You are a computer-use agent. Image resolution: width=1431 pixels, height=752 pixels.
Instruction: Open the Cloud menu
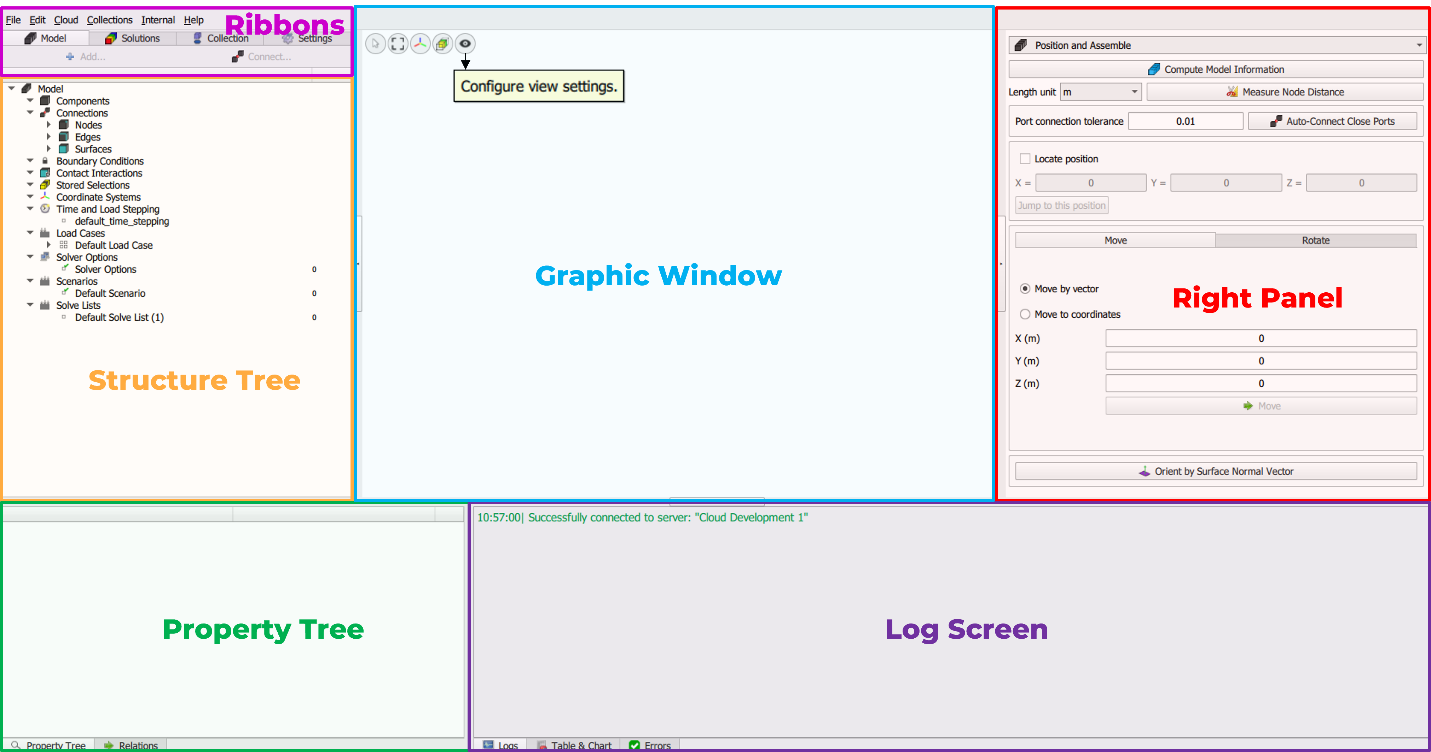[66, 20]
